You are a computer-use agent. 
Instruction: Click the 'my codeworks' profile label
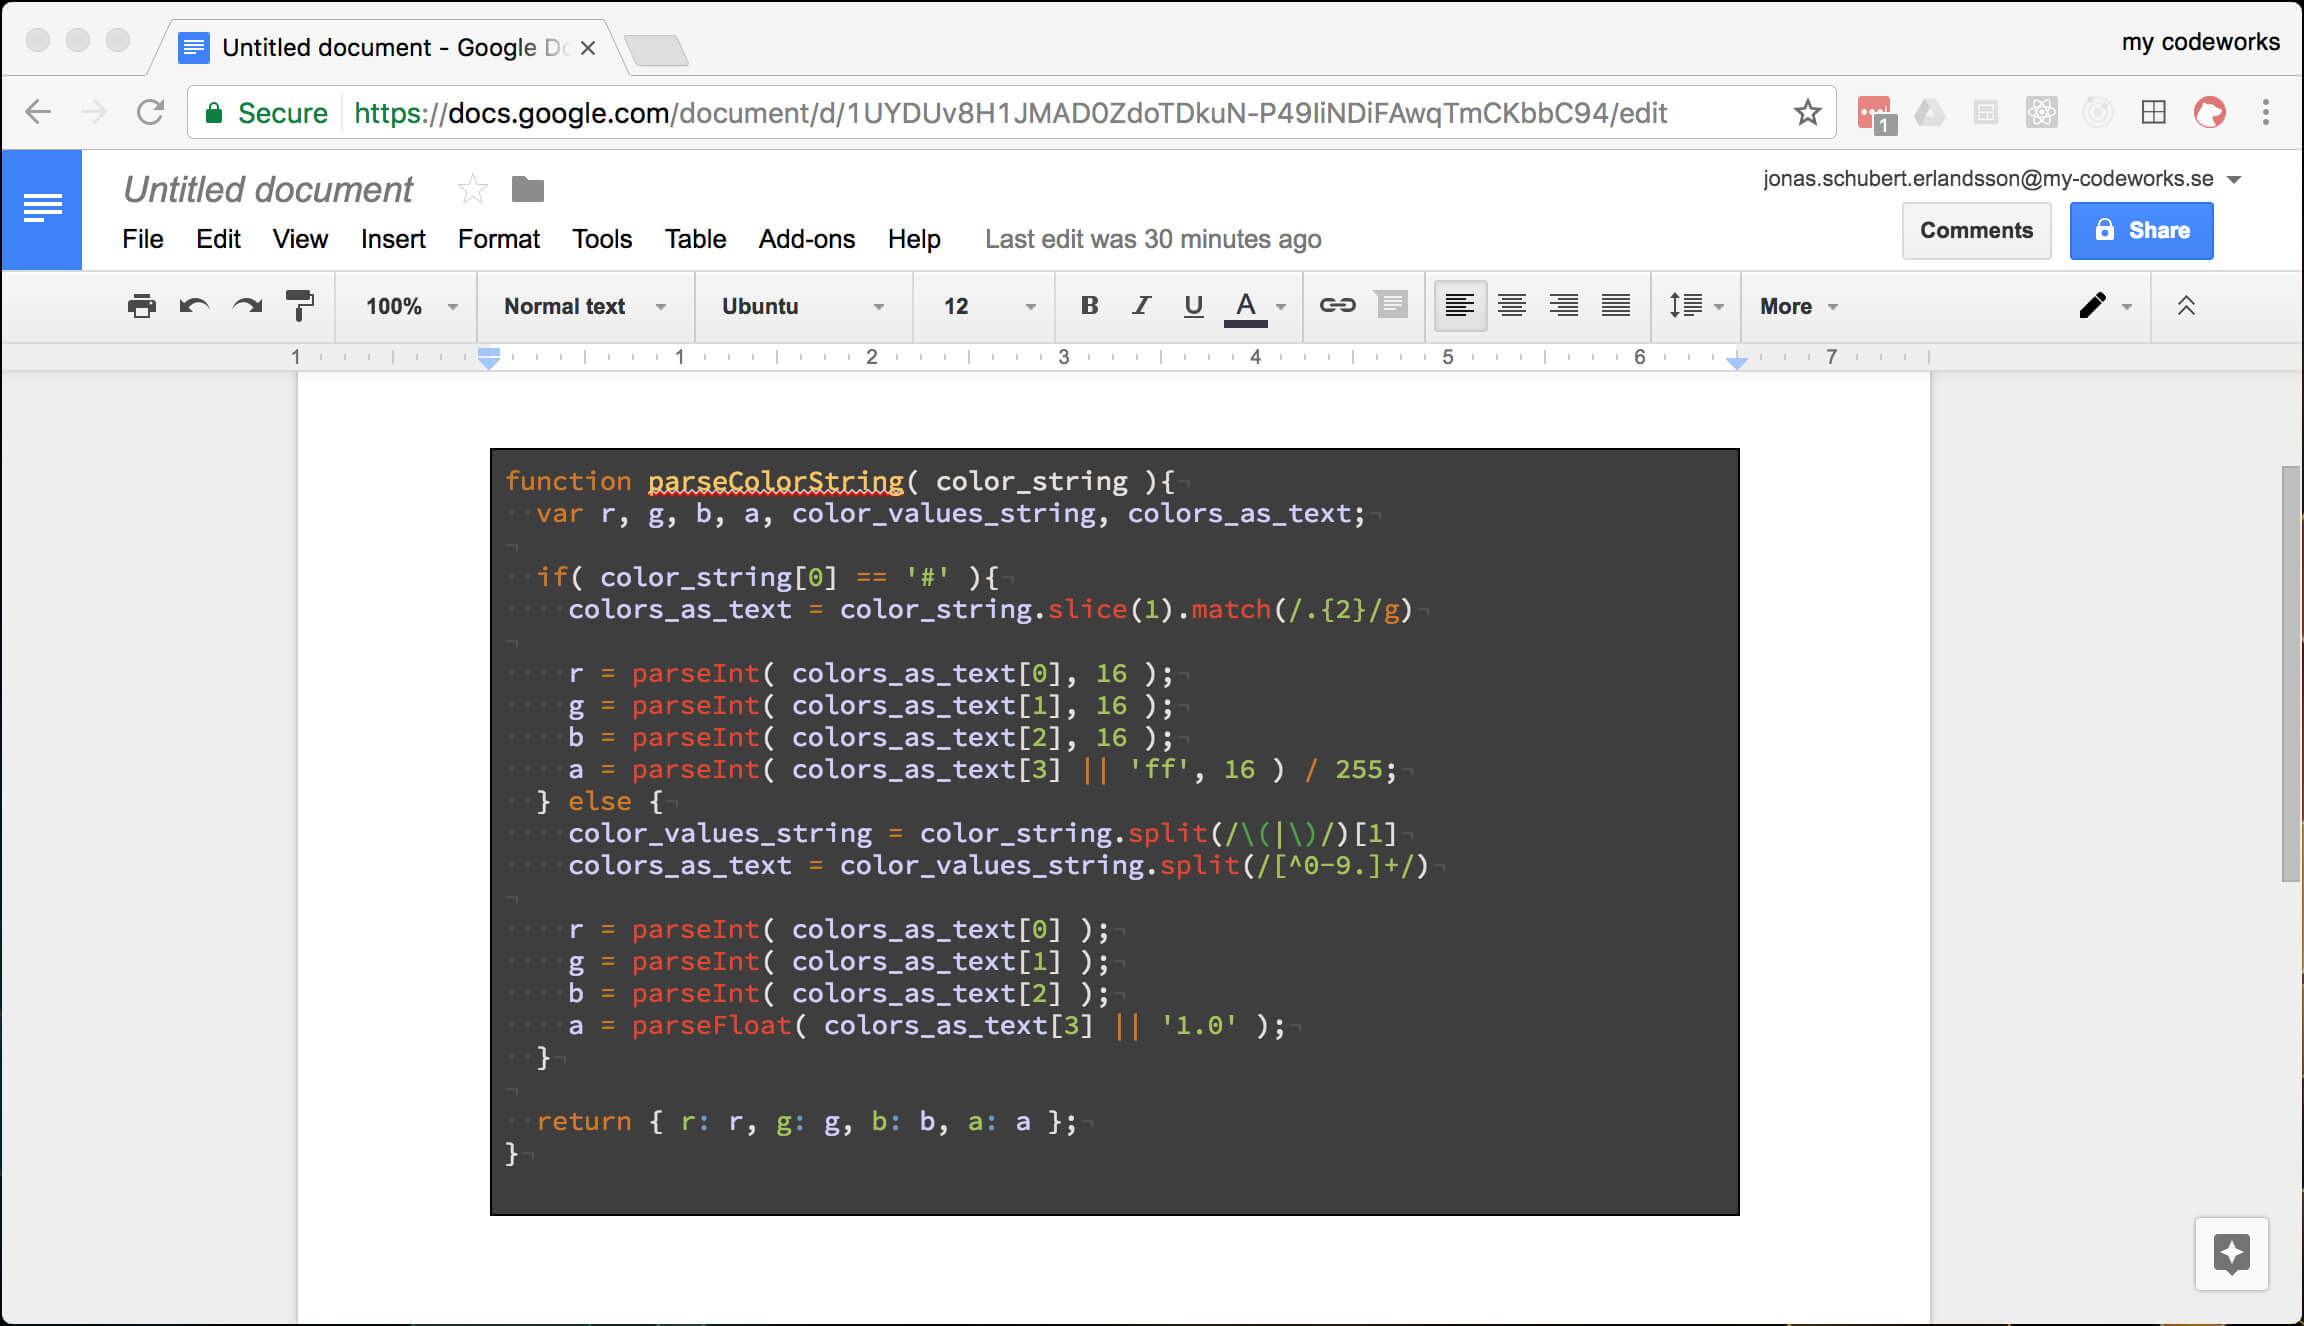coord(2200,42)
